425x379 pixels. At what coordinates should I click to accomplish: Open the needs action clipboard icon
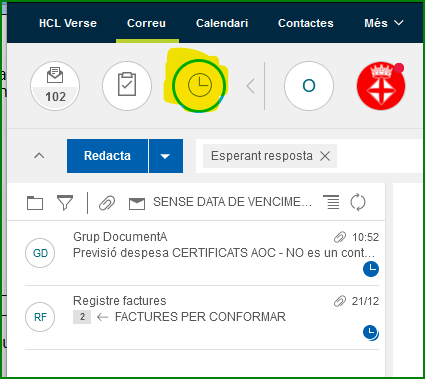pyautogui.click(x=127, y=86)
